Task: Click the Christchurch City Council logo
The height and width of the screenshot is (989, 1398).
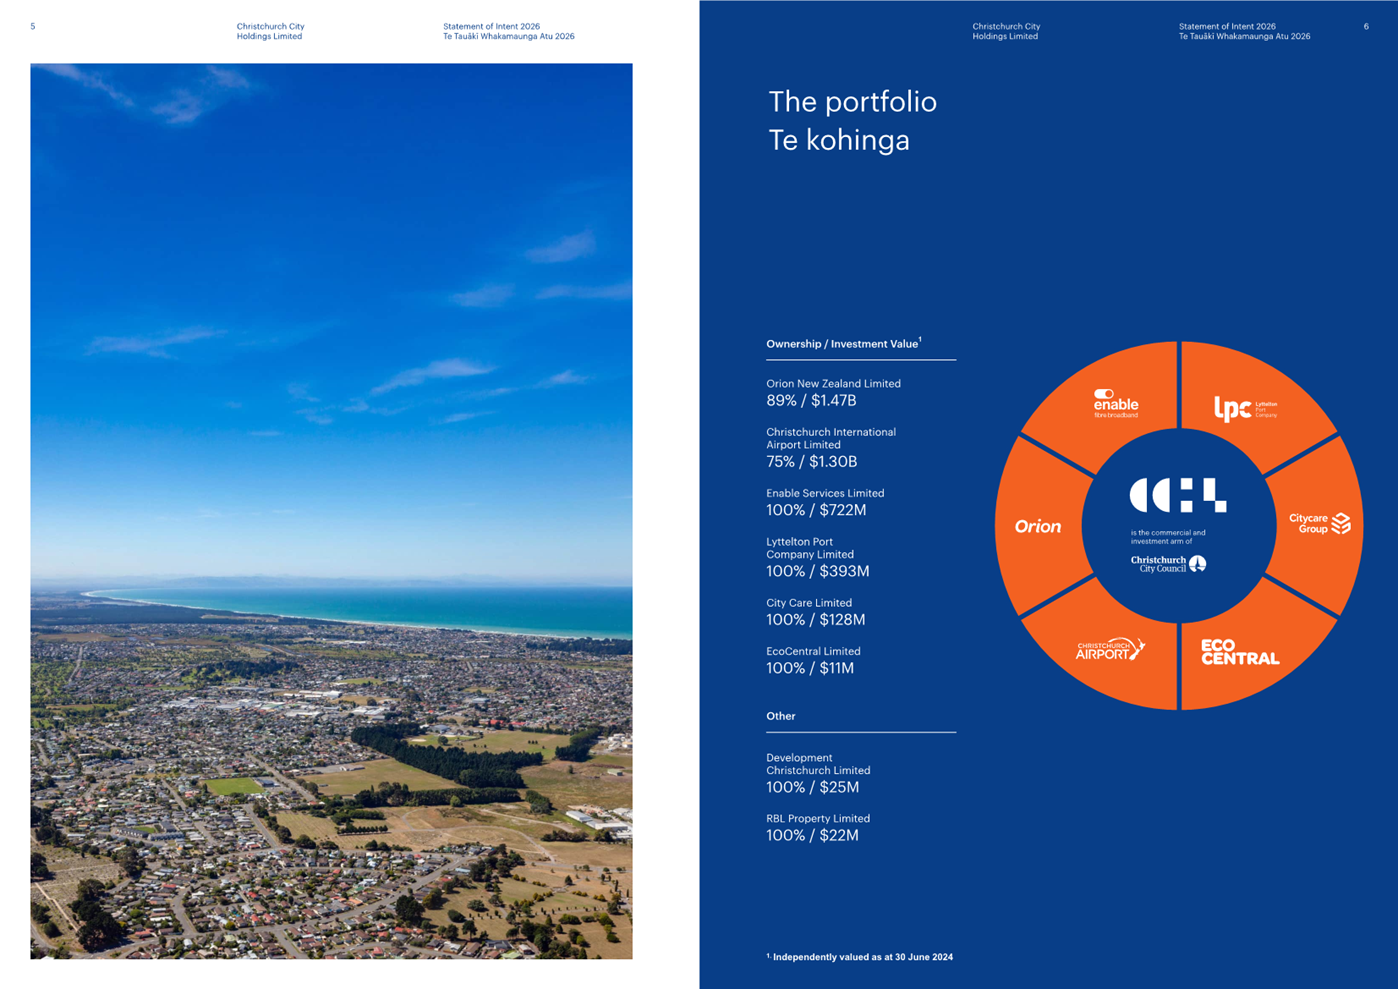Action: [x=1168, y=564]
